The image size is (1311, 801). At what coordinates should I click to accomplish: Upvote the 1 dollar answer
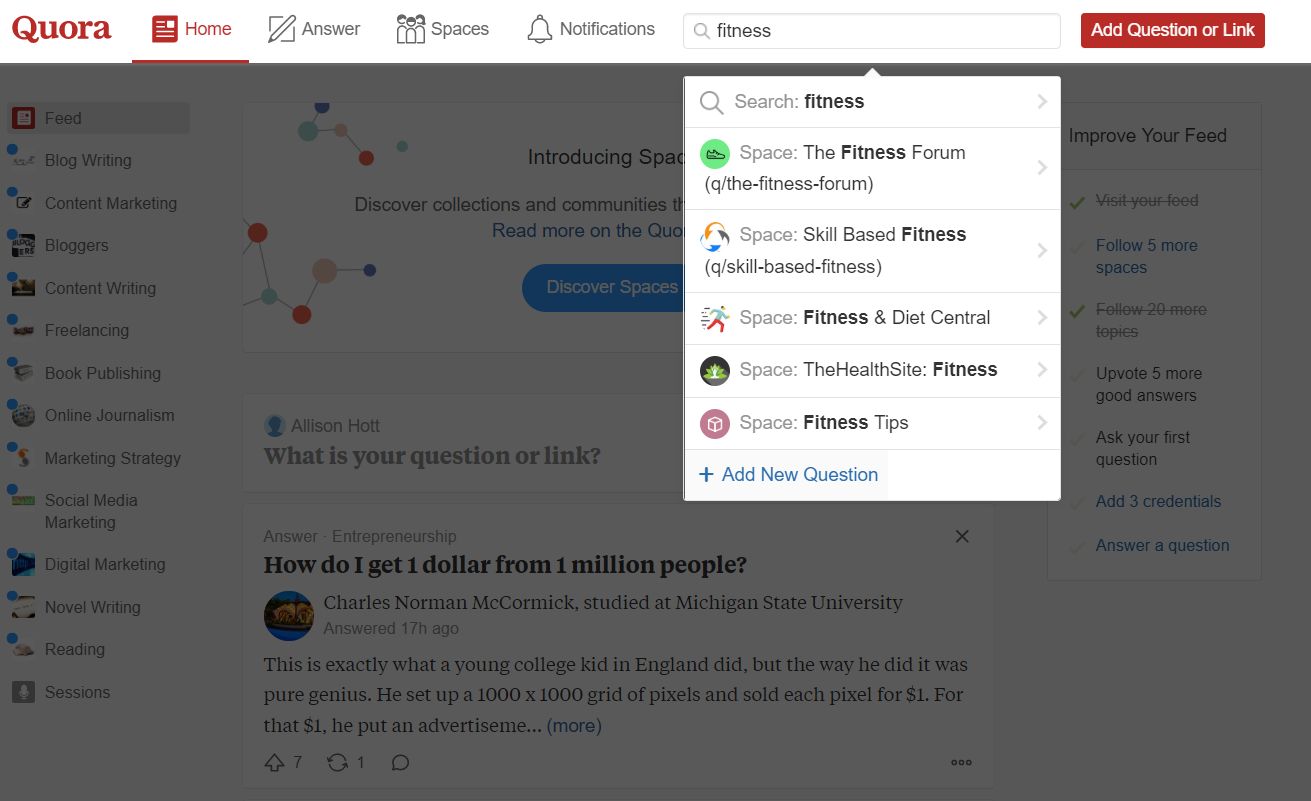coord(275,762)
